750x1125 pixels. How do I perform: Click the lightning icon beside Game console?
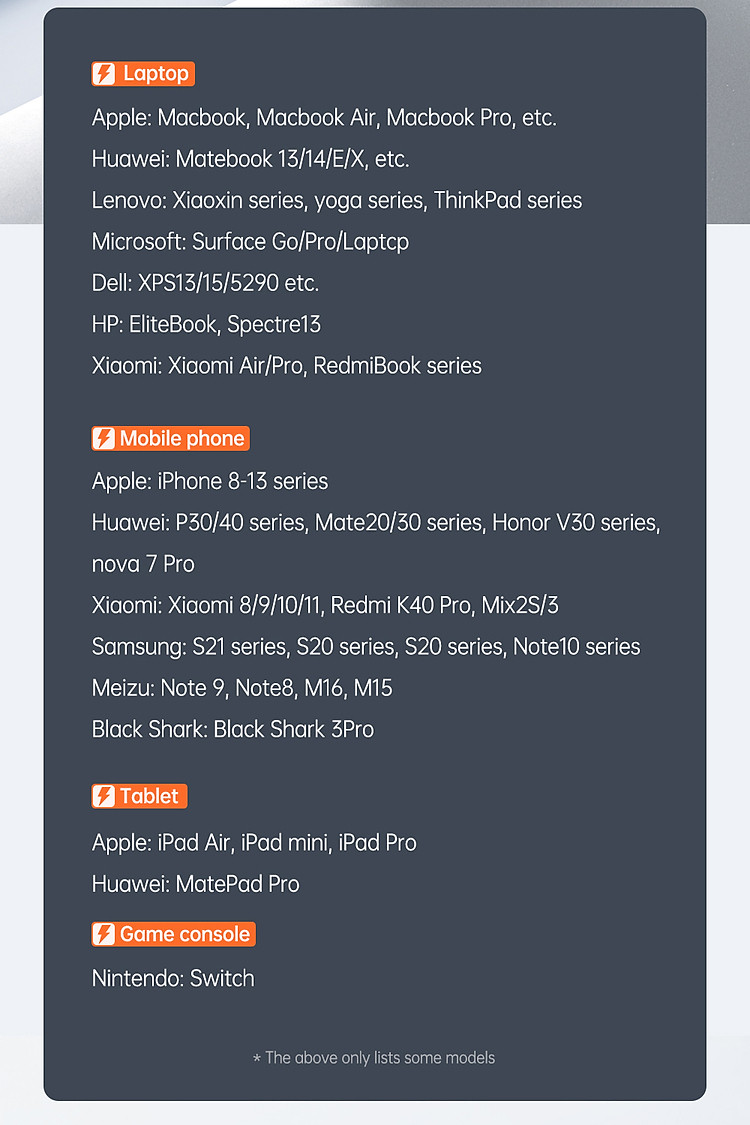click(104, 934)
